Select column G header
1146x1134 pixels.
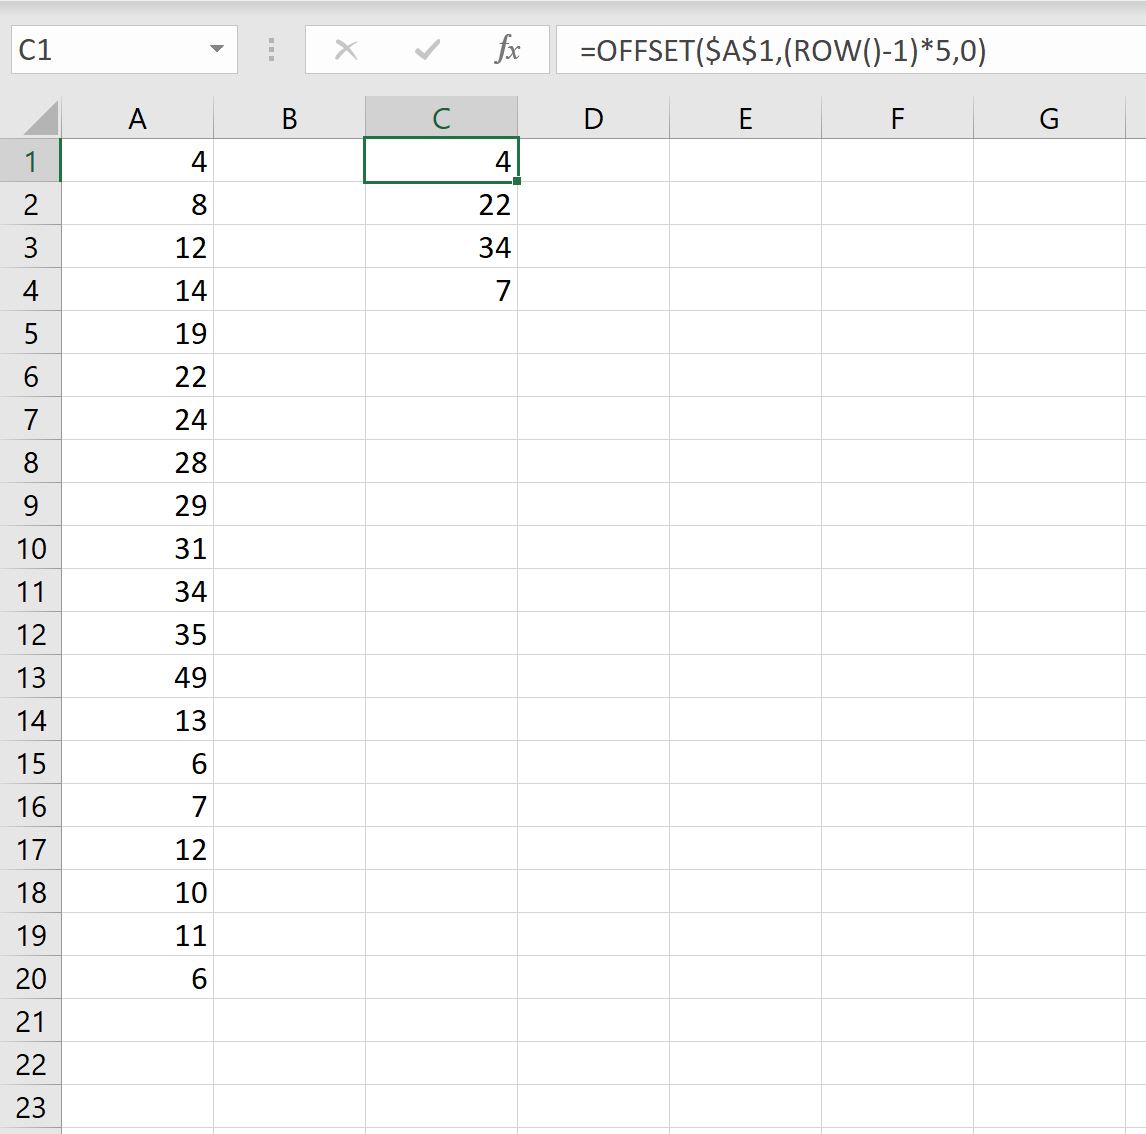1050,118
